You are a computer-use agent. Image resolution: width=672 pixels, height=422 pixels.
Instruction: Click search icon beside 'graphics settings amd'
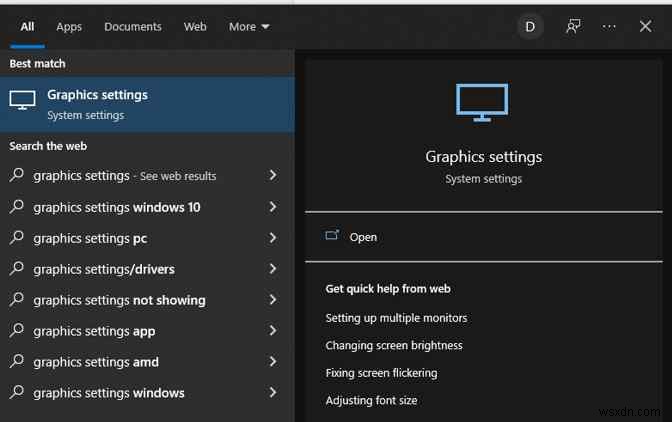17,362
